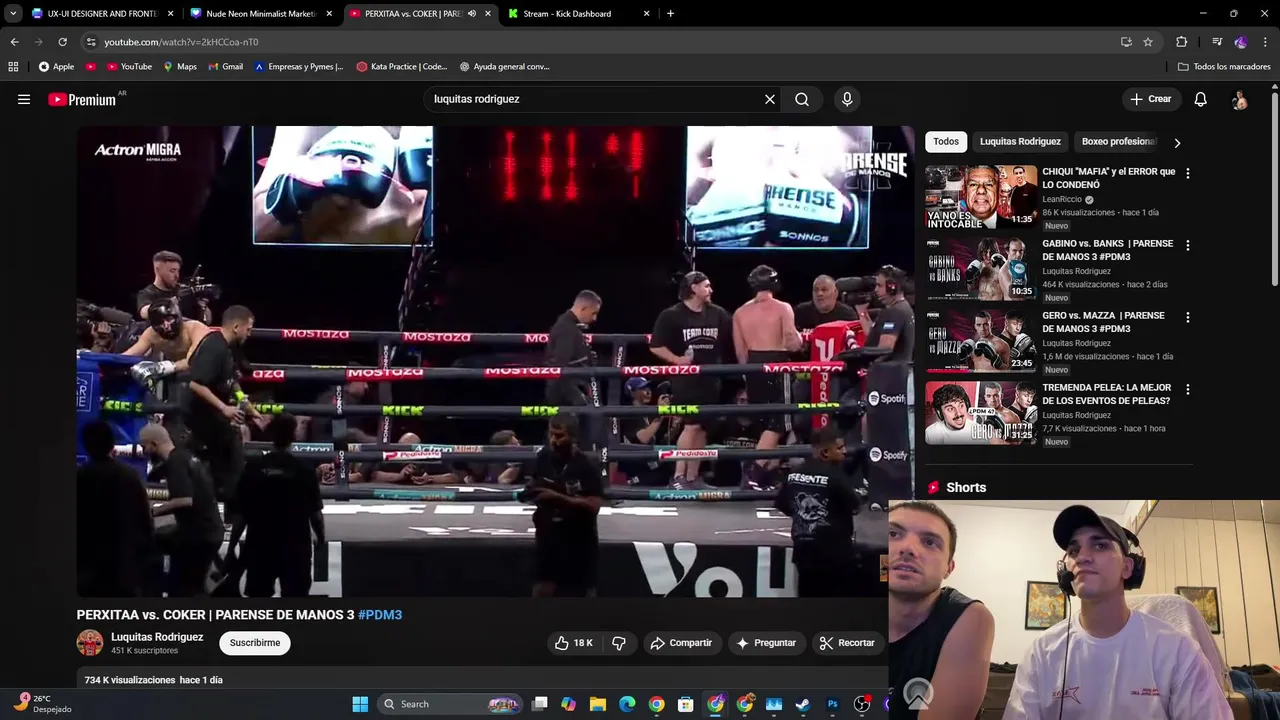Click the address bar URL

point(181,42)
